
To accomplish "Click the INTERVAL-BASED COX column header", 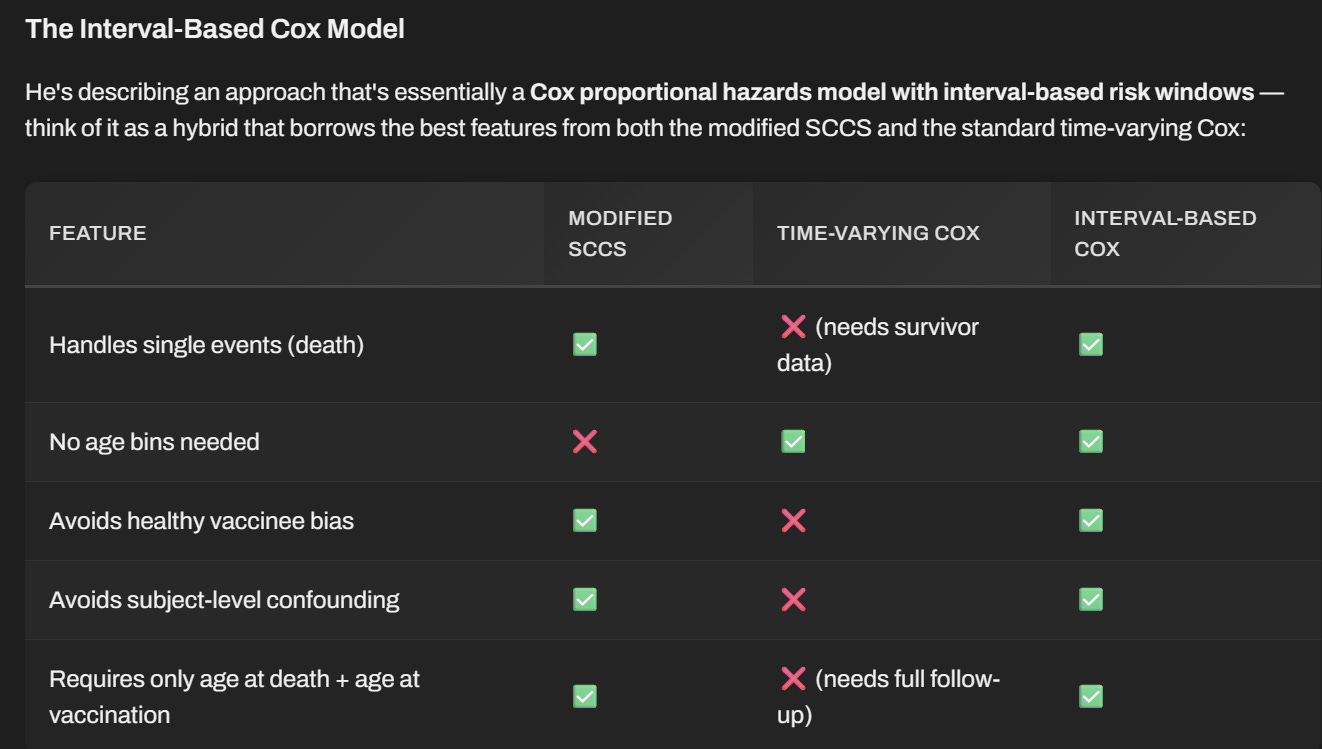I will [x=1165, y=233].
